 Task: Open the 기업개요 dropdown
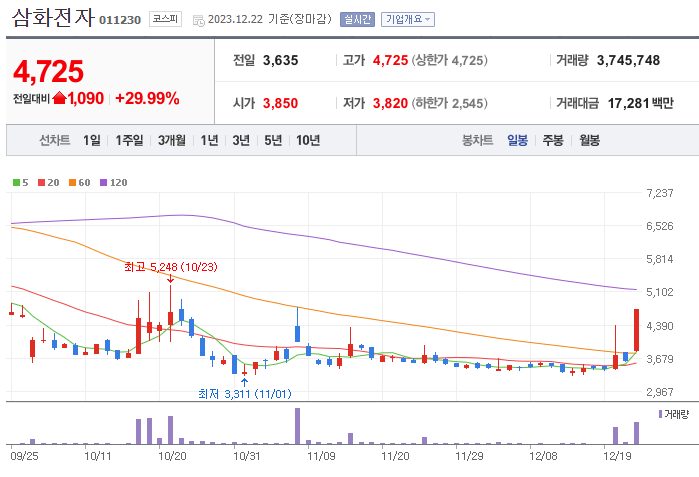point(407,19)
